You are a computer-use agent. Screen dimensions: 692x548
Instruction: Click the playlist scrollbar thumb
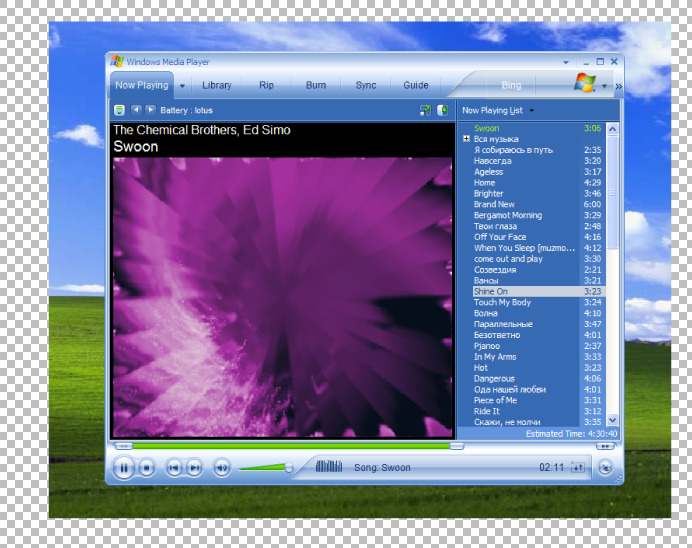612,192
